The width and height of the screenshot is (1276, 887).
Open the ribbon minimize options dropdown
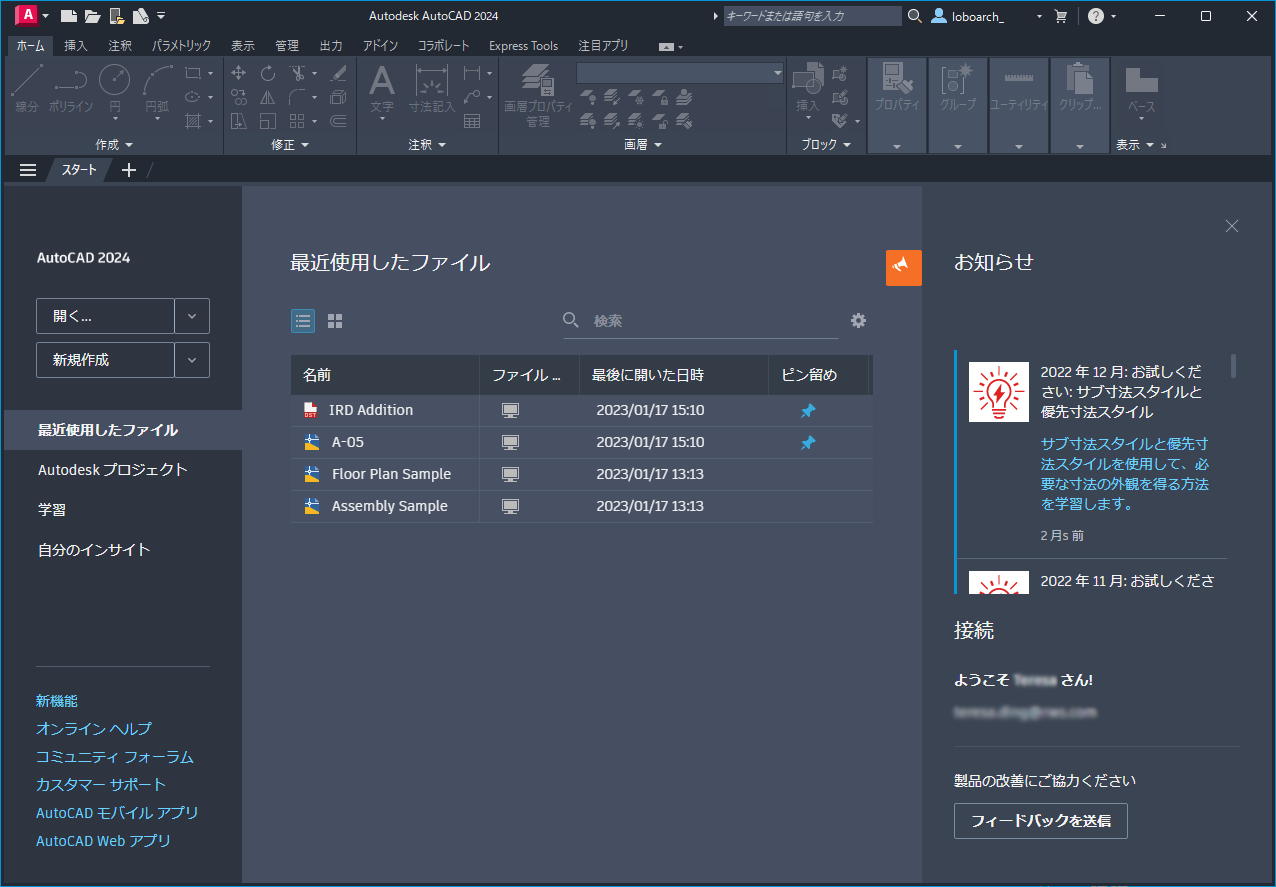pyautogui.click(x=681, y=47)
